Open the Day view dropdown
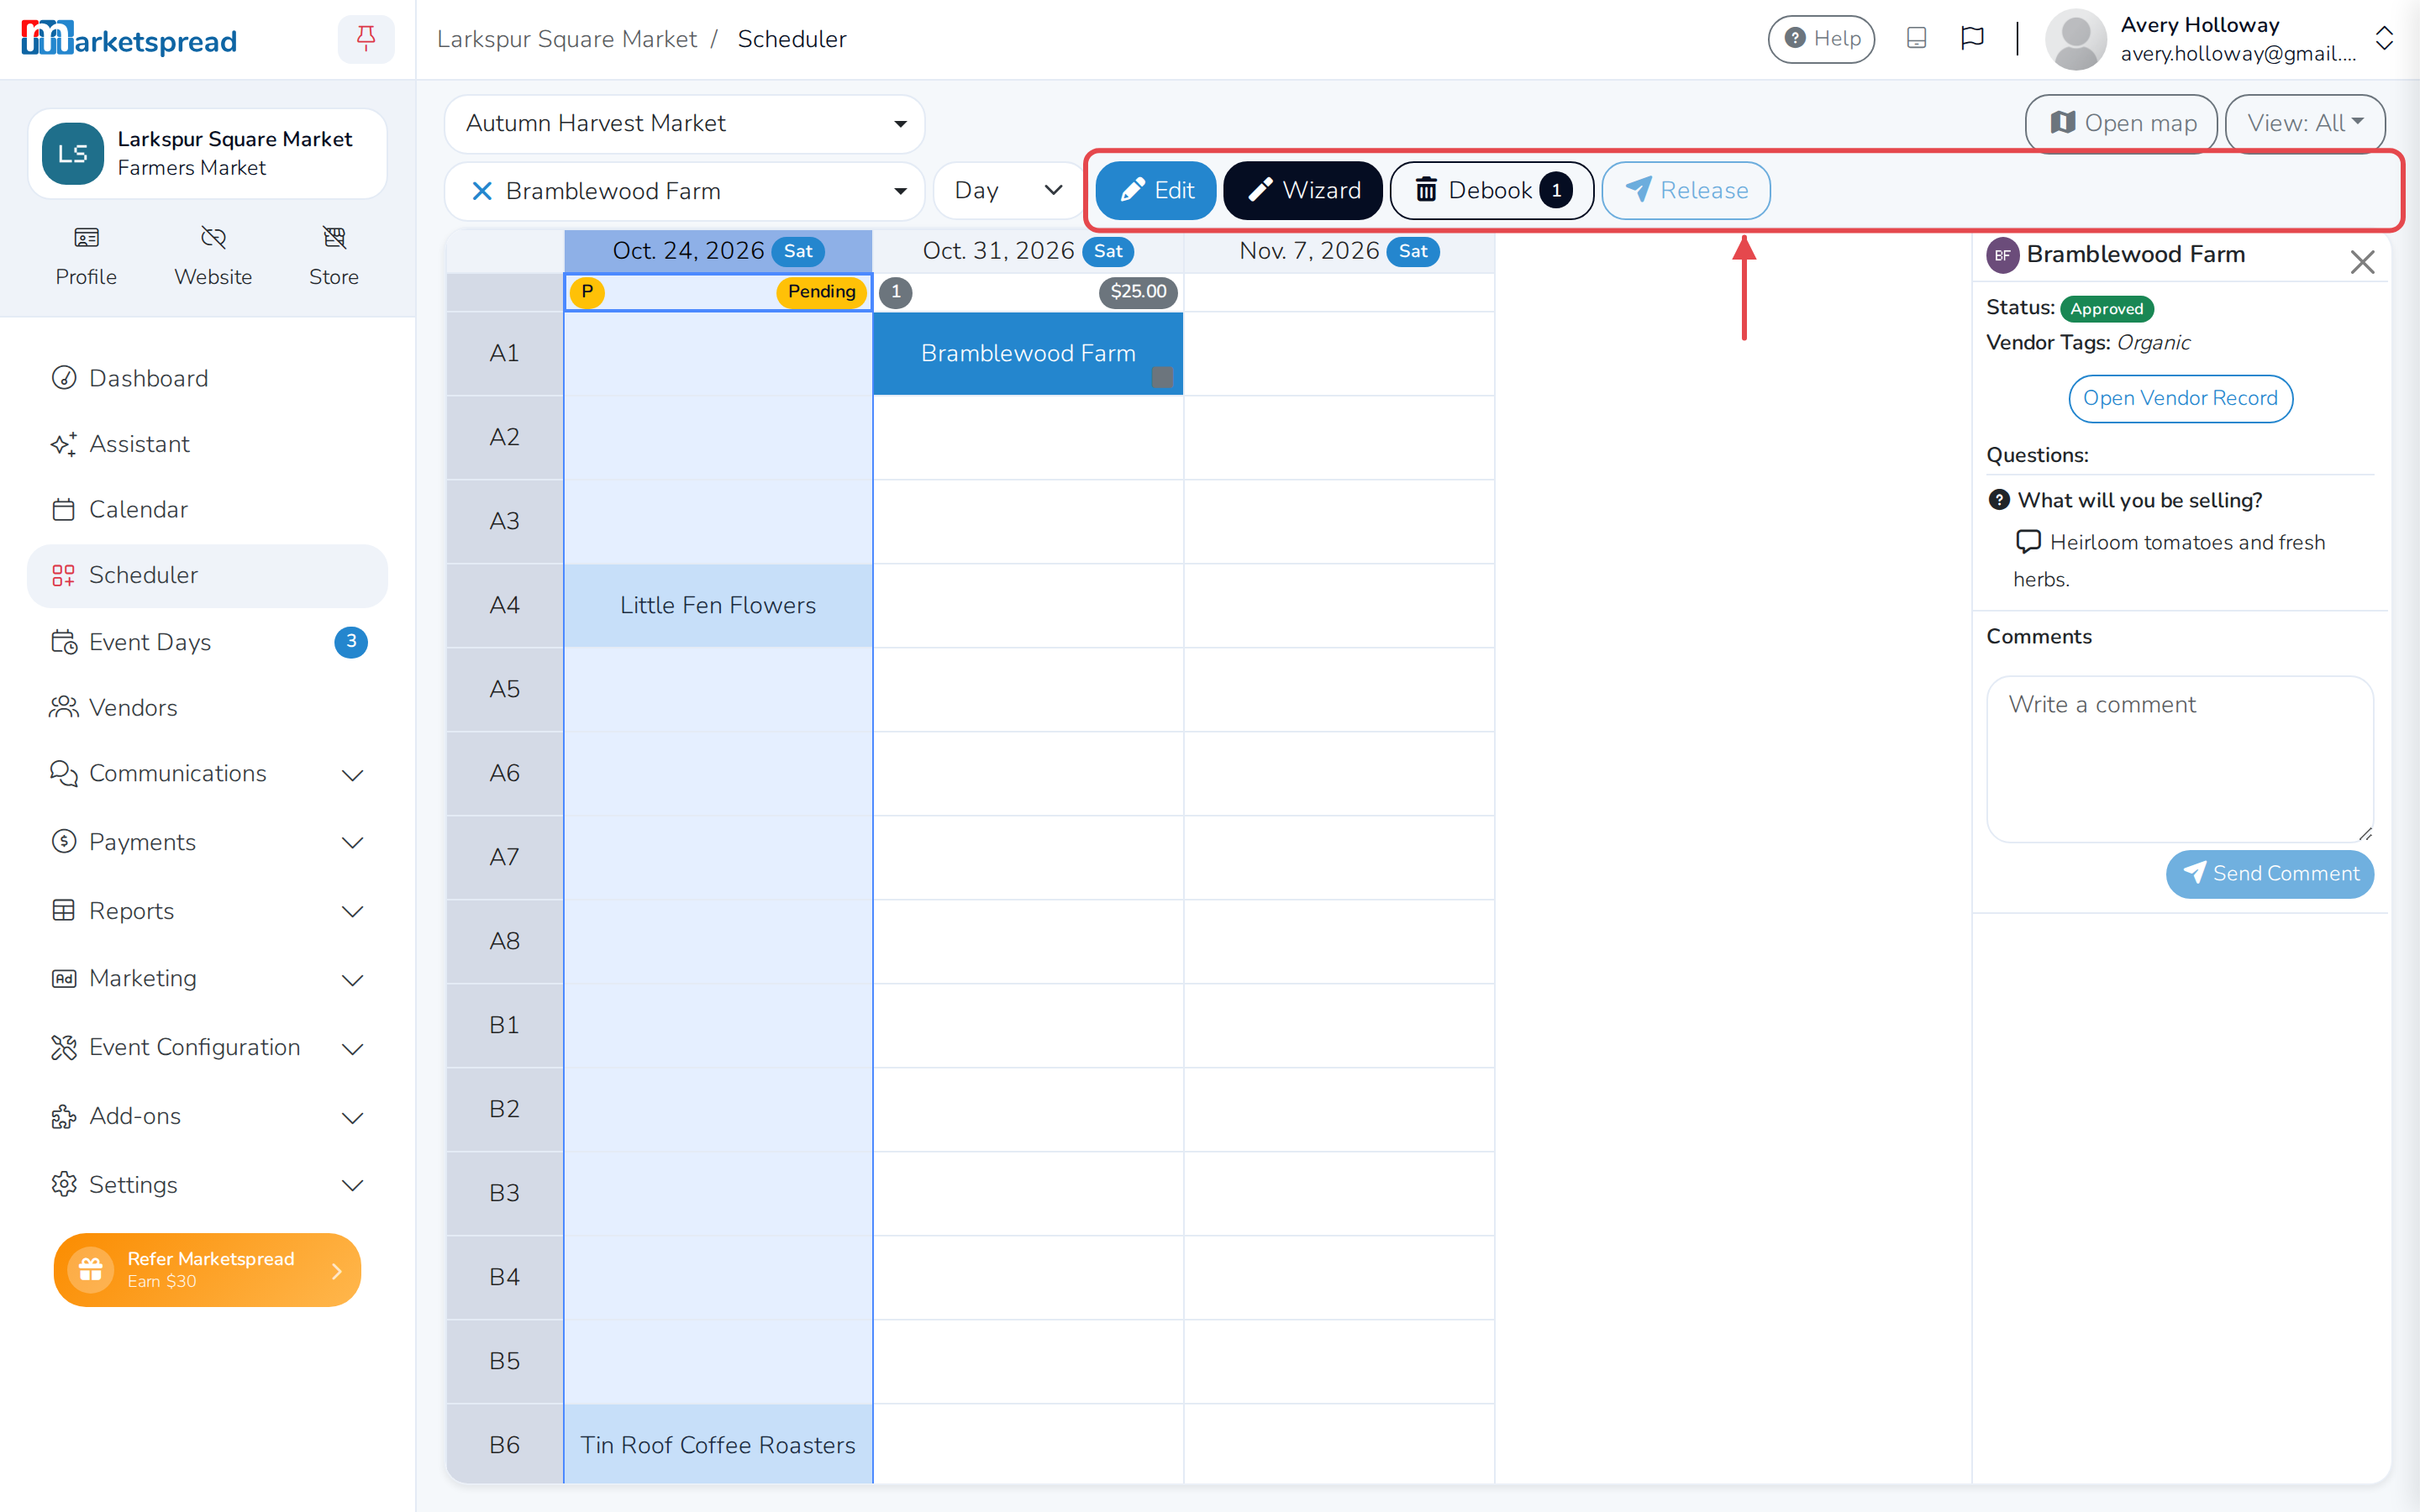 coord(1008,191)
